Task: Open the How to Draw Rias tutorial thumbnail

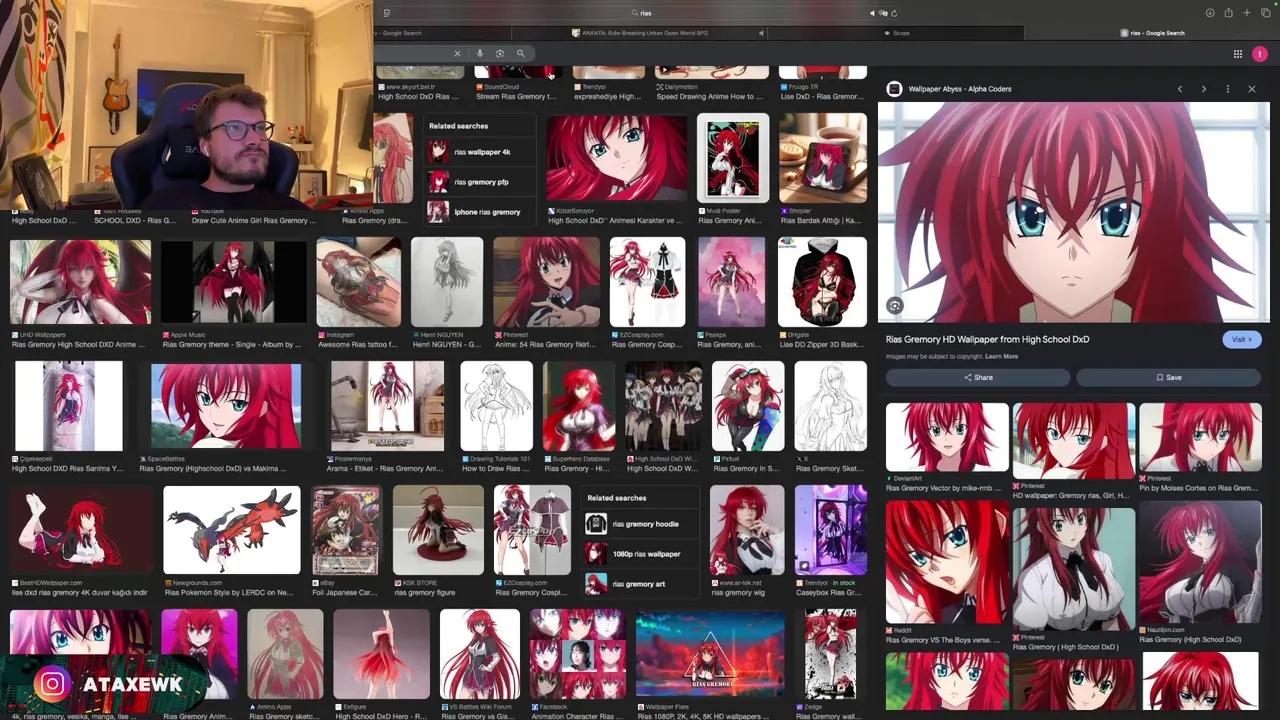Action: [496, 407]
